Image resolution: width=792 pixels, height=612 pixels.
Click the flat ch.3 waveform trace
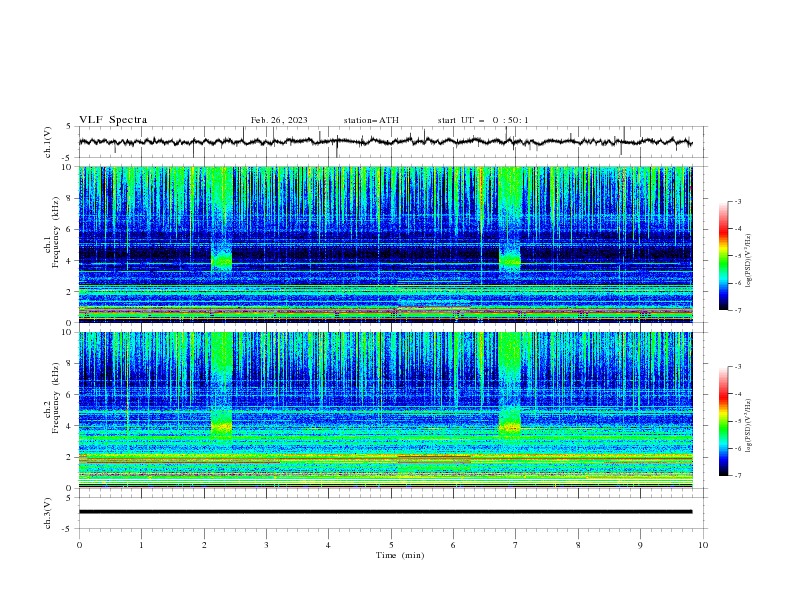click(x=385, y=512)
